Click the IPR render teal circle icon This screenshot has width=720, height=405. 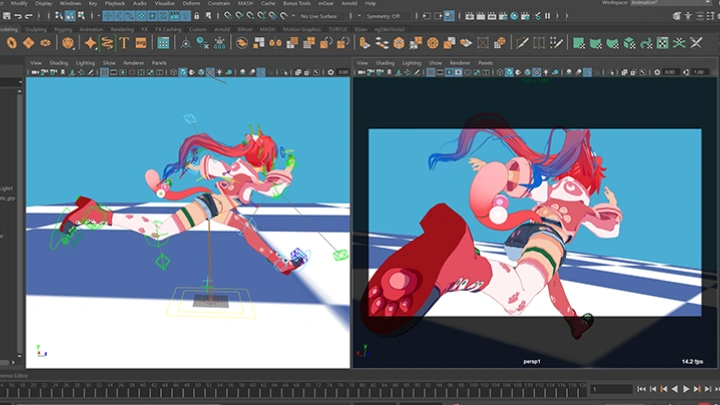514,16
